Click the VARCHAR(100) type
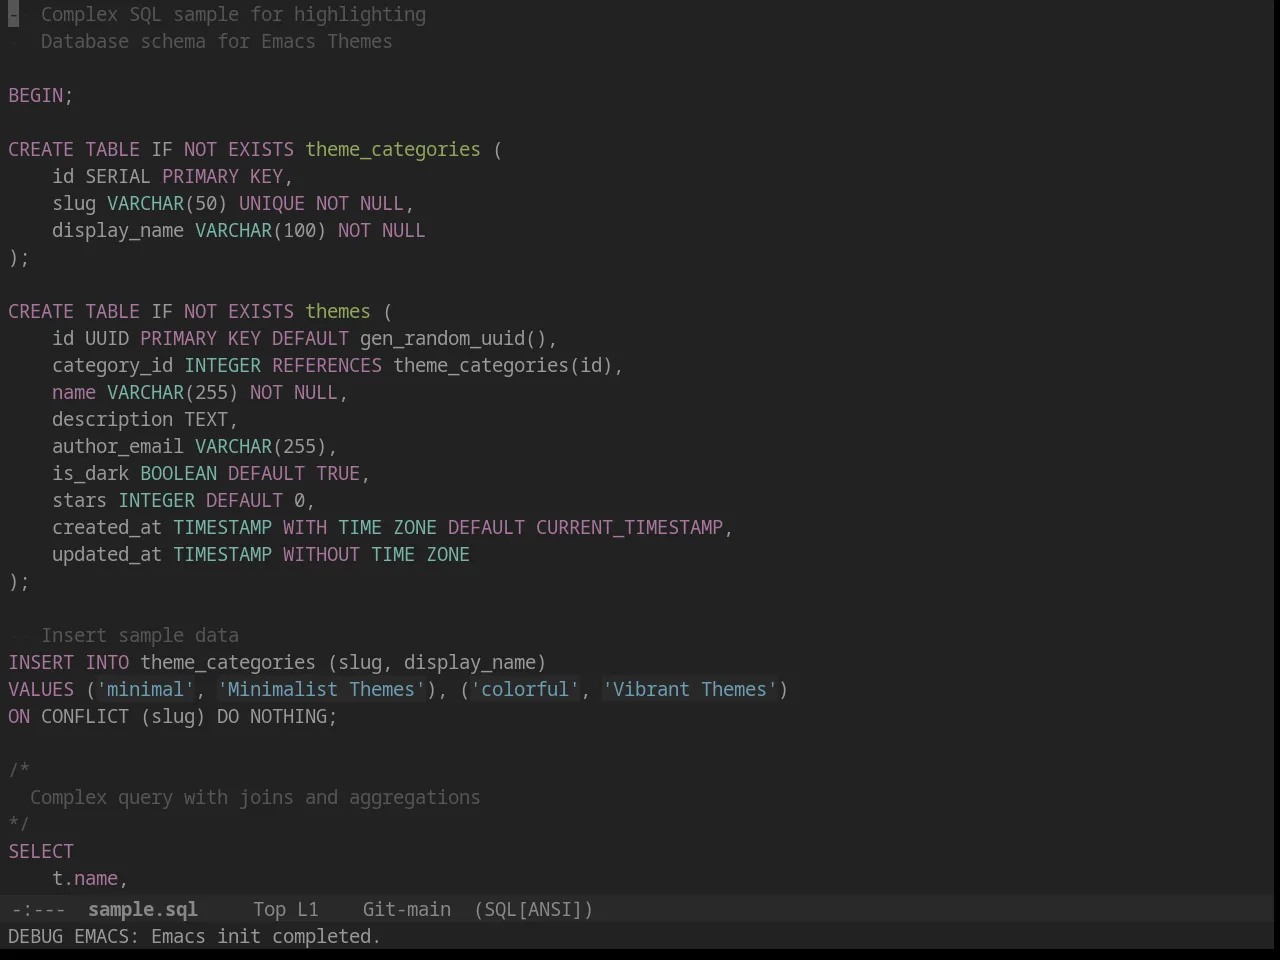 point(261,231)
